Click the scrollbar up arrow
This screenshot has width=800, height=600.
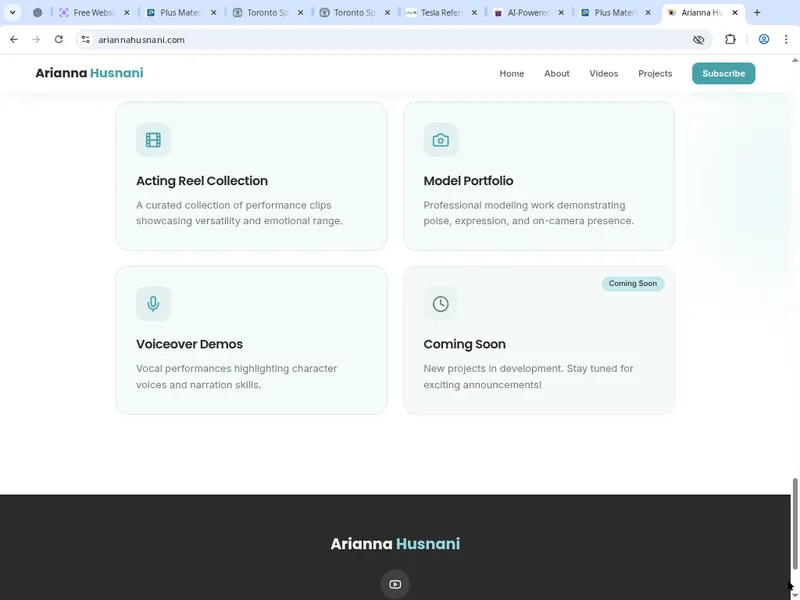tap(795, 60)
